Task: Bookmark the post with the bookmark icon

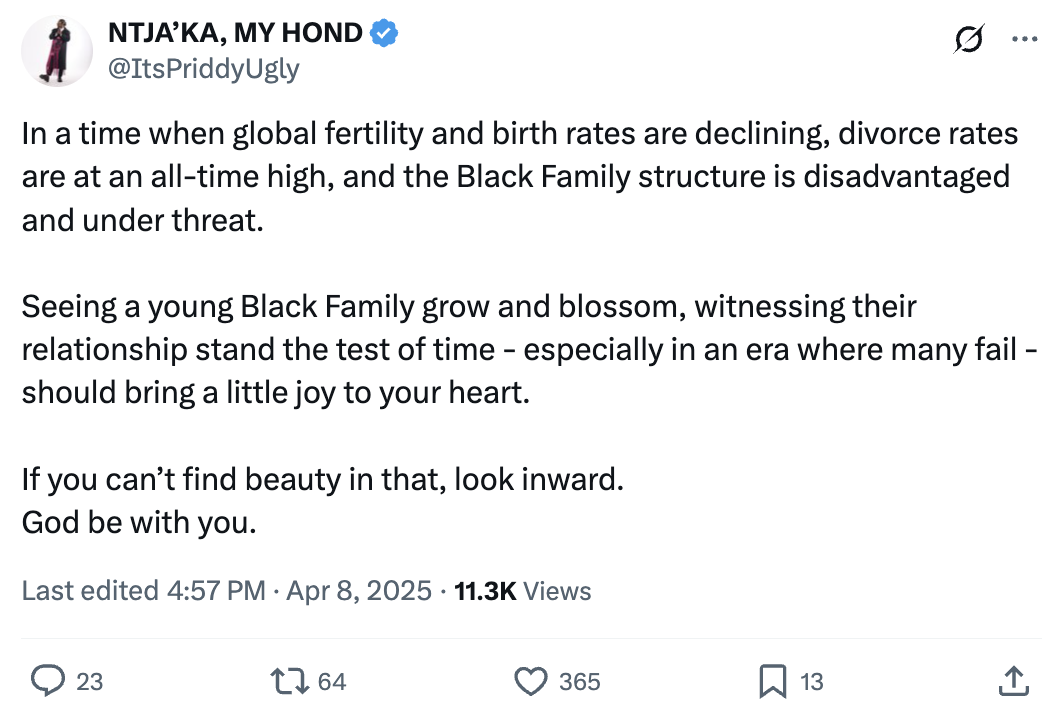Action: tap(773, 681)
